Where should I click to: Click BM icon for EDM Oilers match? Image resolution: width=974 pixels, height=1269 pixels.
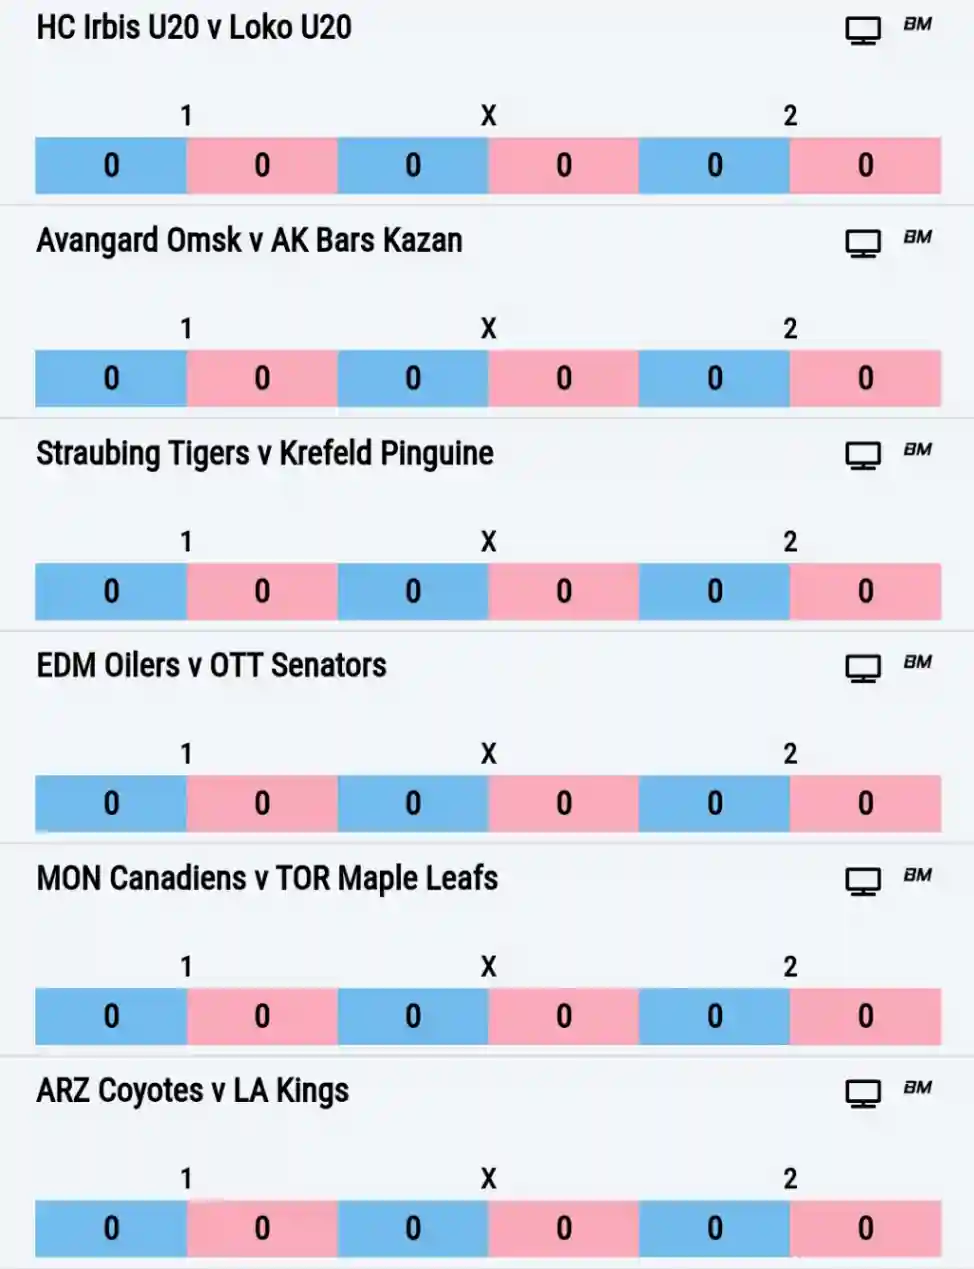tap(917, 662)
